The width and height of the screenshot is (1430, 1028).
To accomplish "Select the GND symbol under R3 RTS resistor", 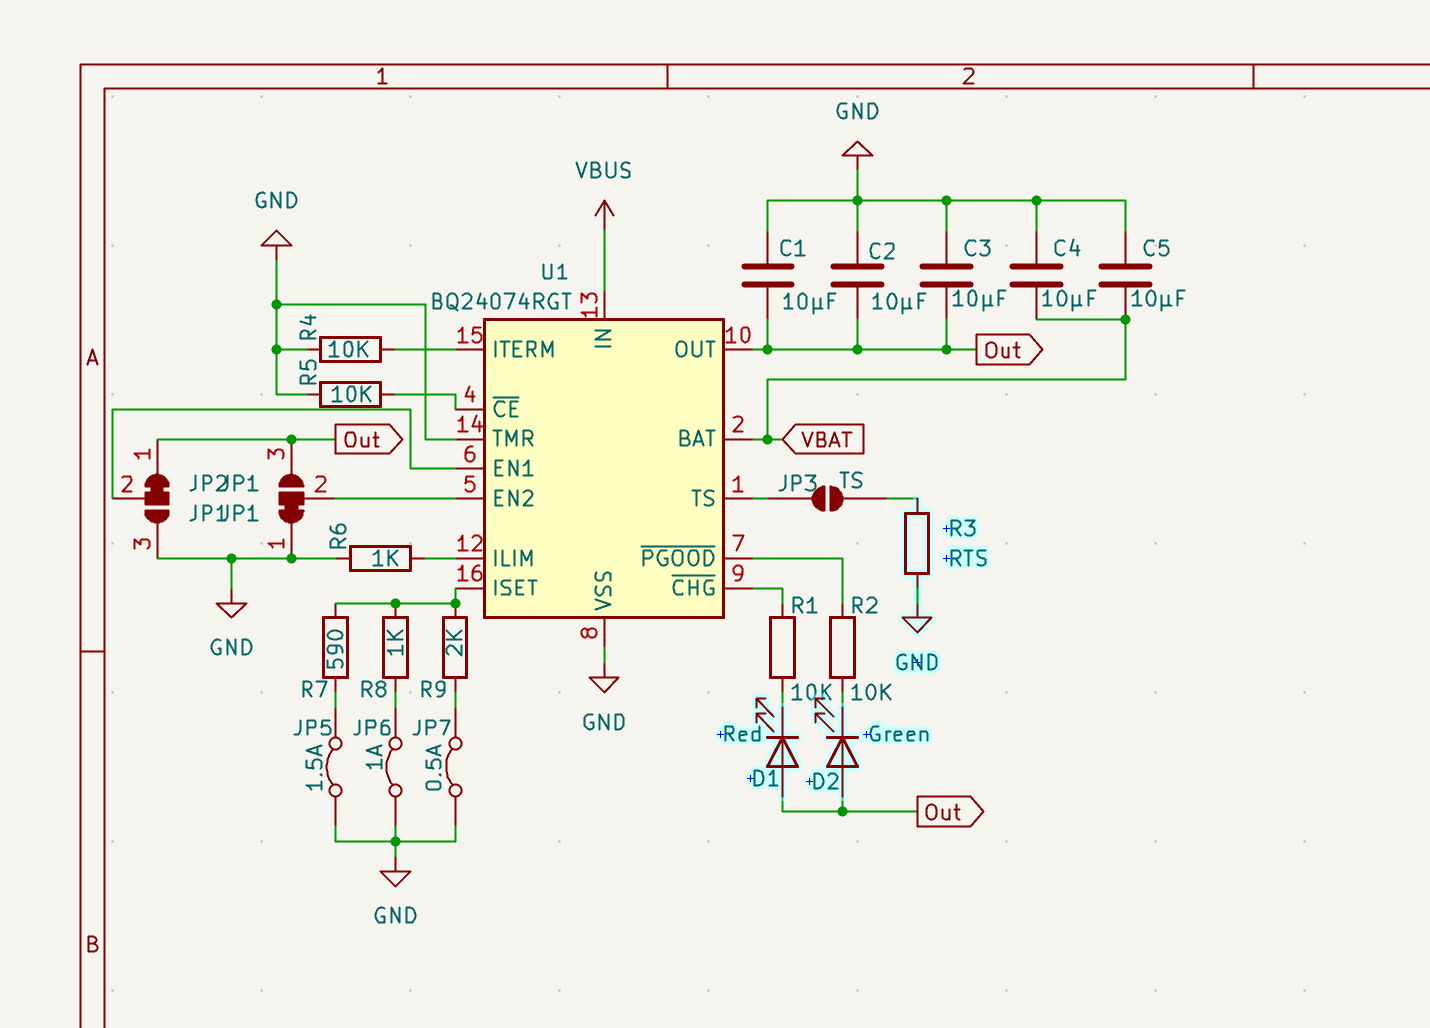I will [x=917, y=625].
